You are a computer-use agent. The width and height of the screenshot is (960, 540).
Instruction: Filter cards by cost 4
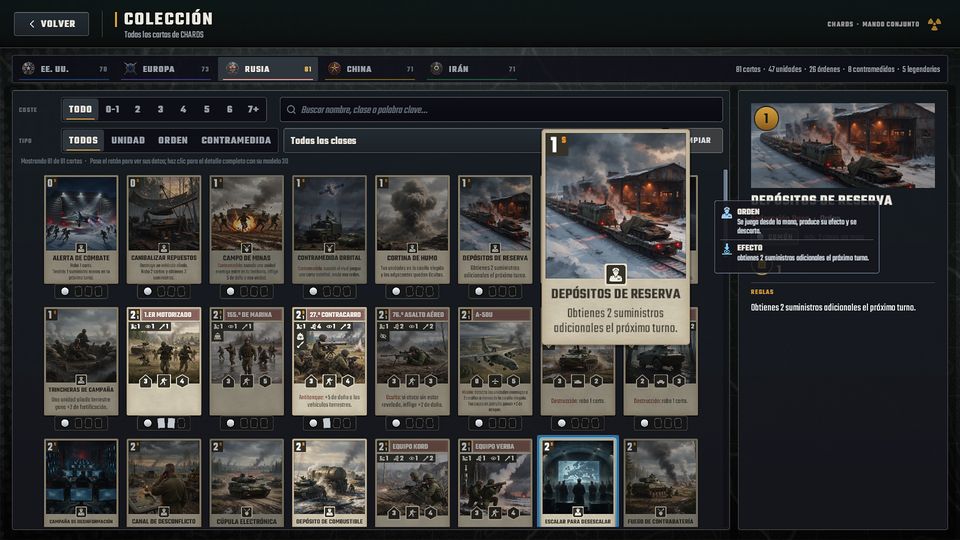pos(183,110)
